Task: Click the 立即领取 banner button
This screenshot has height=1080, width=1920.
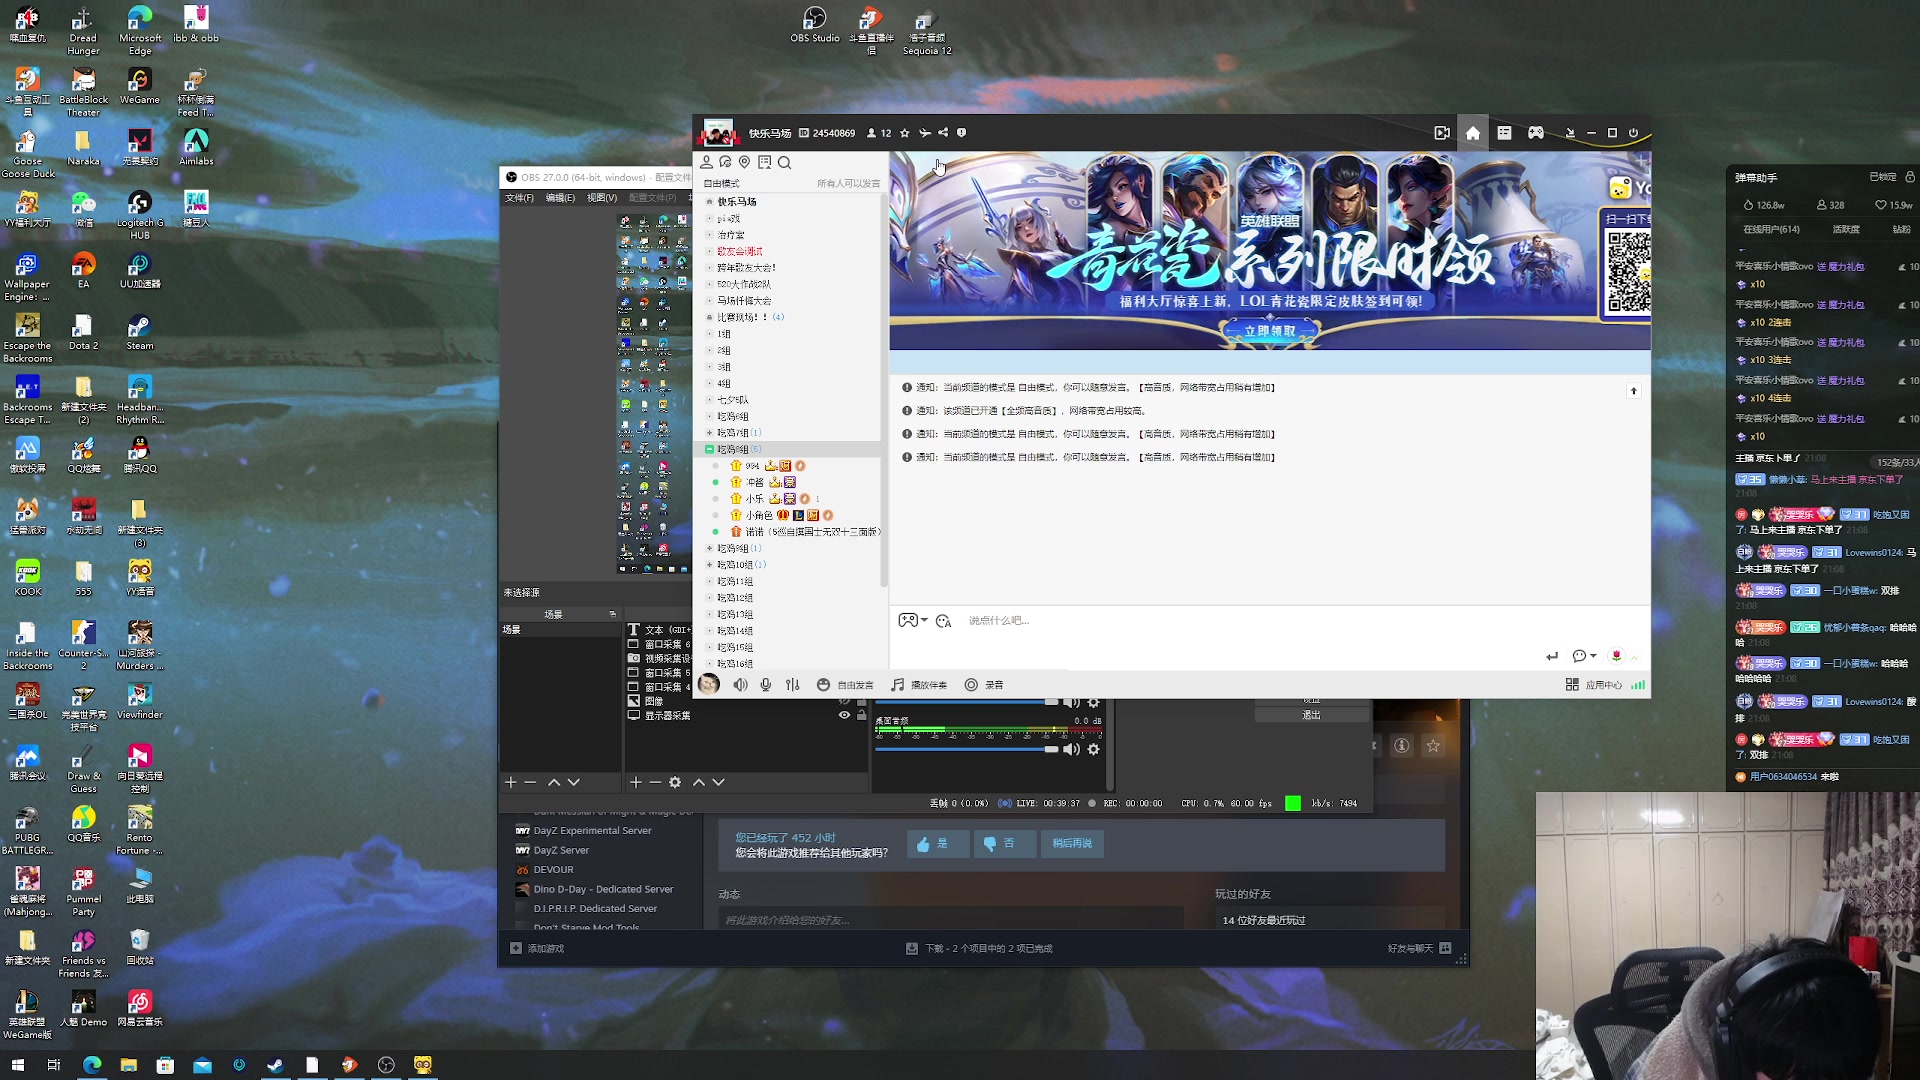Action: 1269,331
